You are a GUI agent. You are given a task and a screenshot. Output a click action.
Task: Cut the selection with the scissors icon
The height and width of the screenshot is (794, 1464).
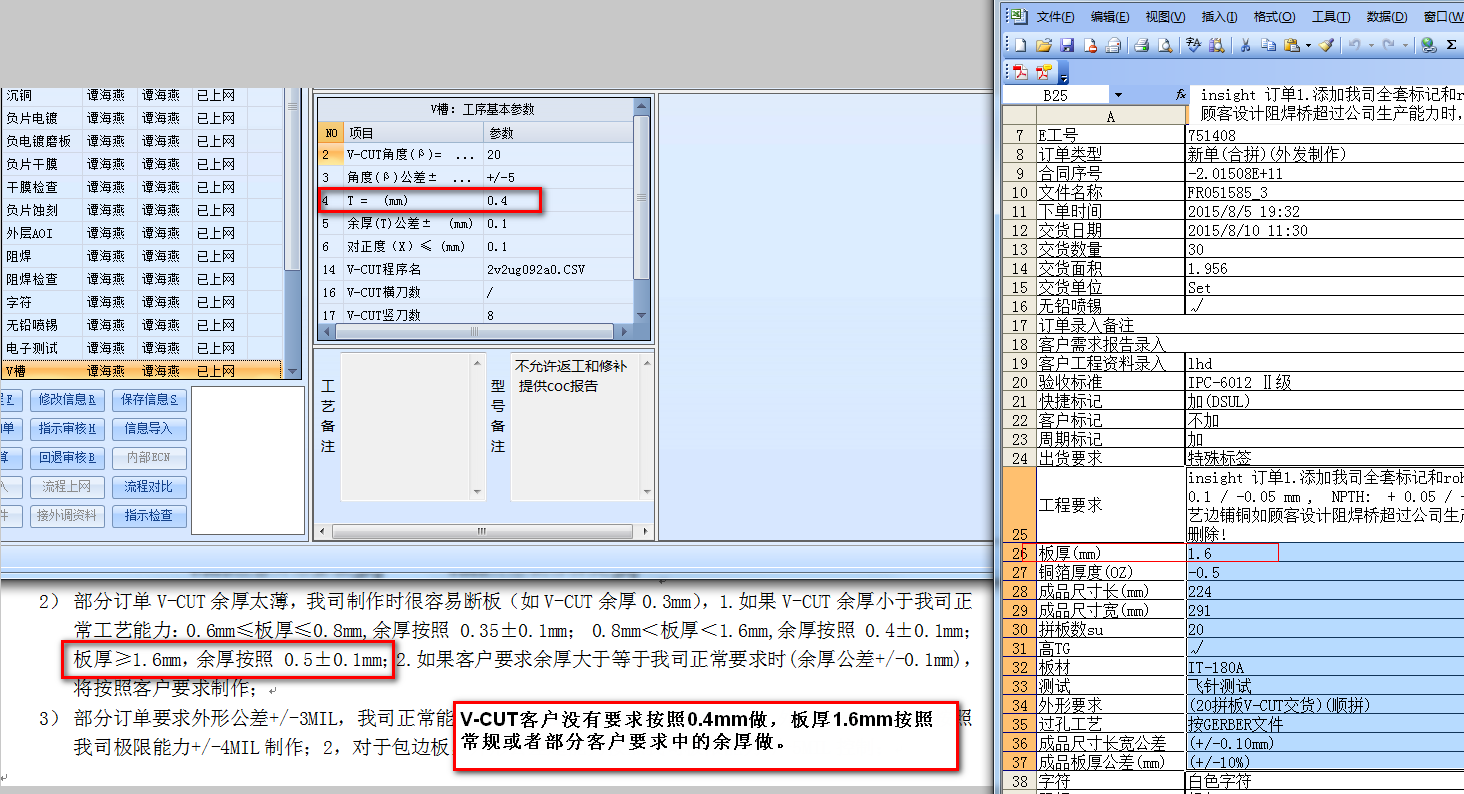pyautogui.click(x=1246, y=45)
